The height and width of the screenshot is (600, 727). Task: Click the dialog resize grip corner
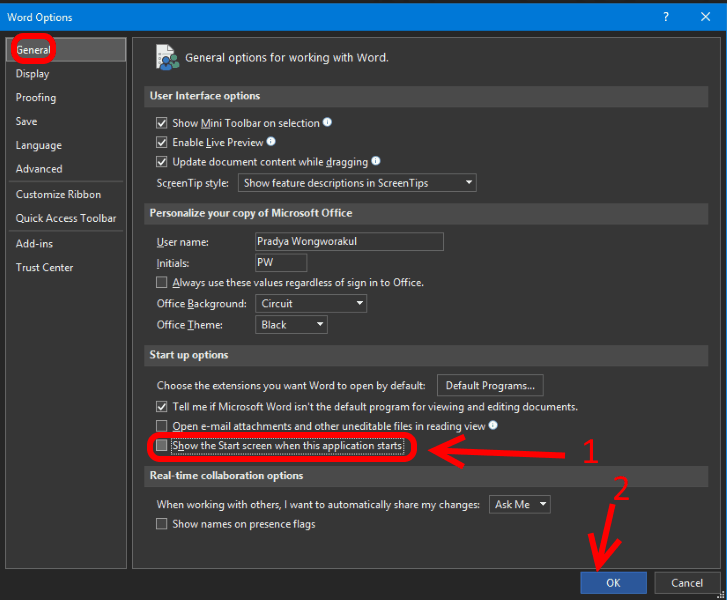(x=721, y=595)
